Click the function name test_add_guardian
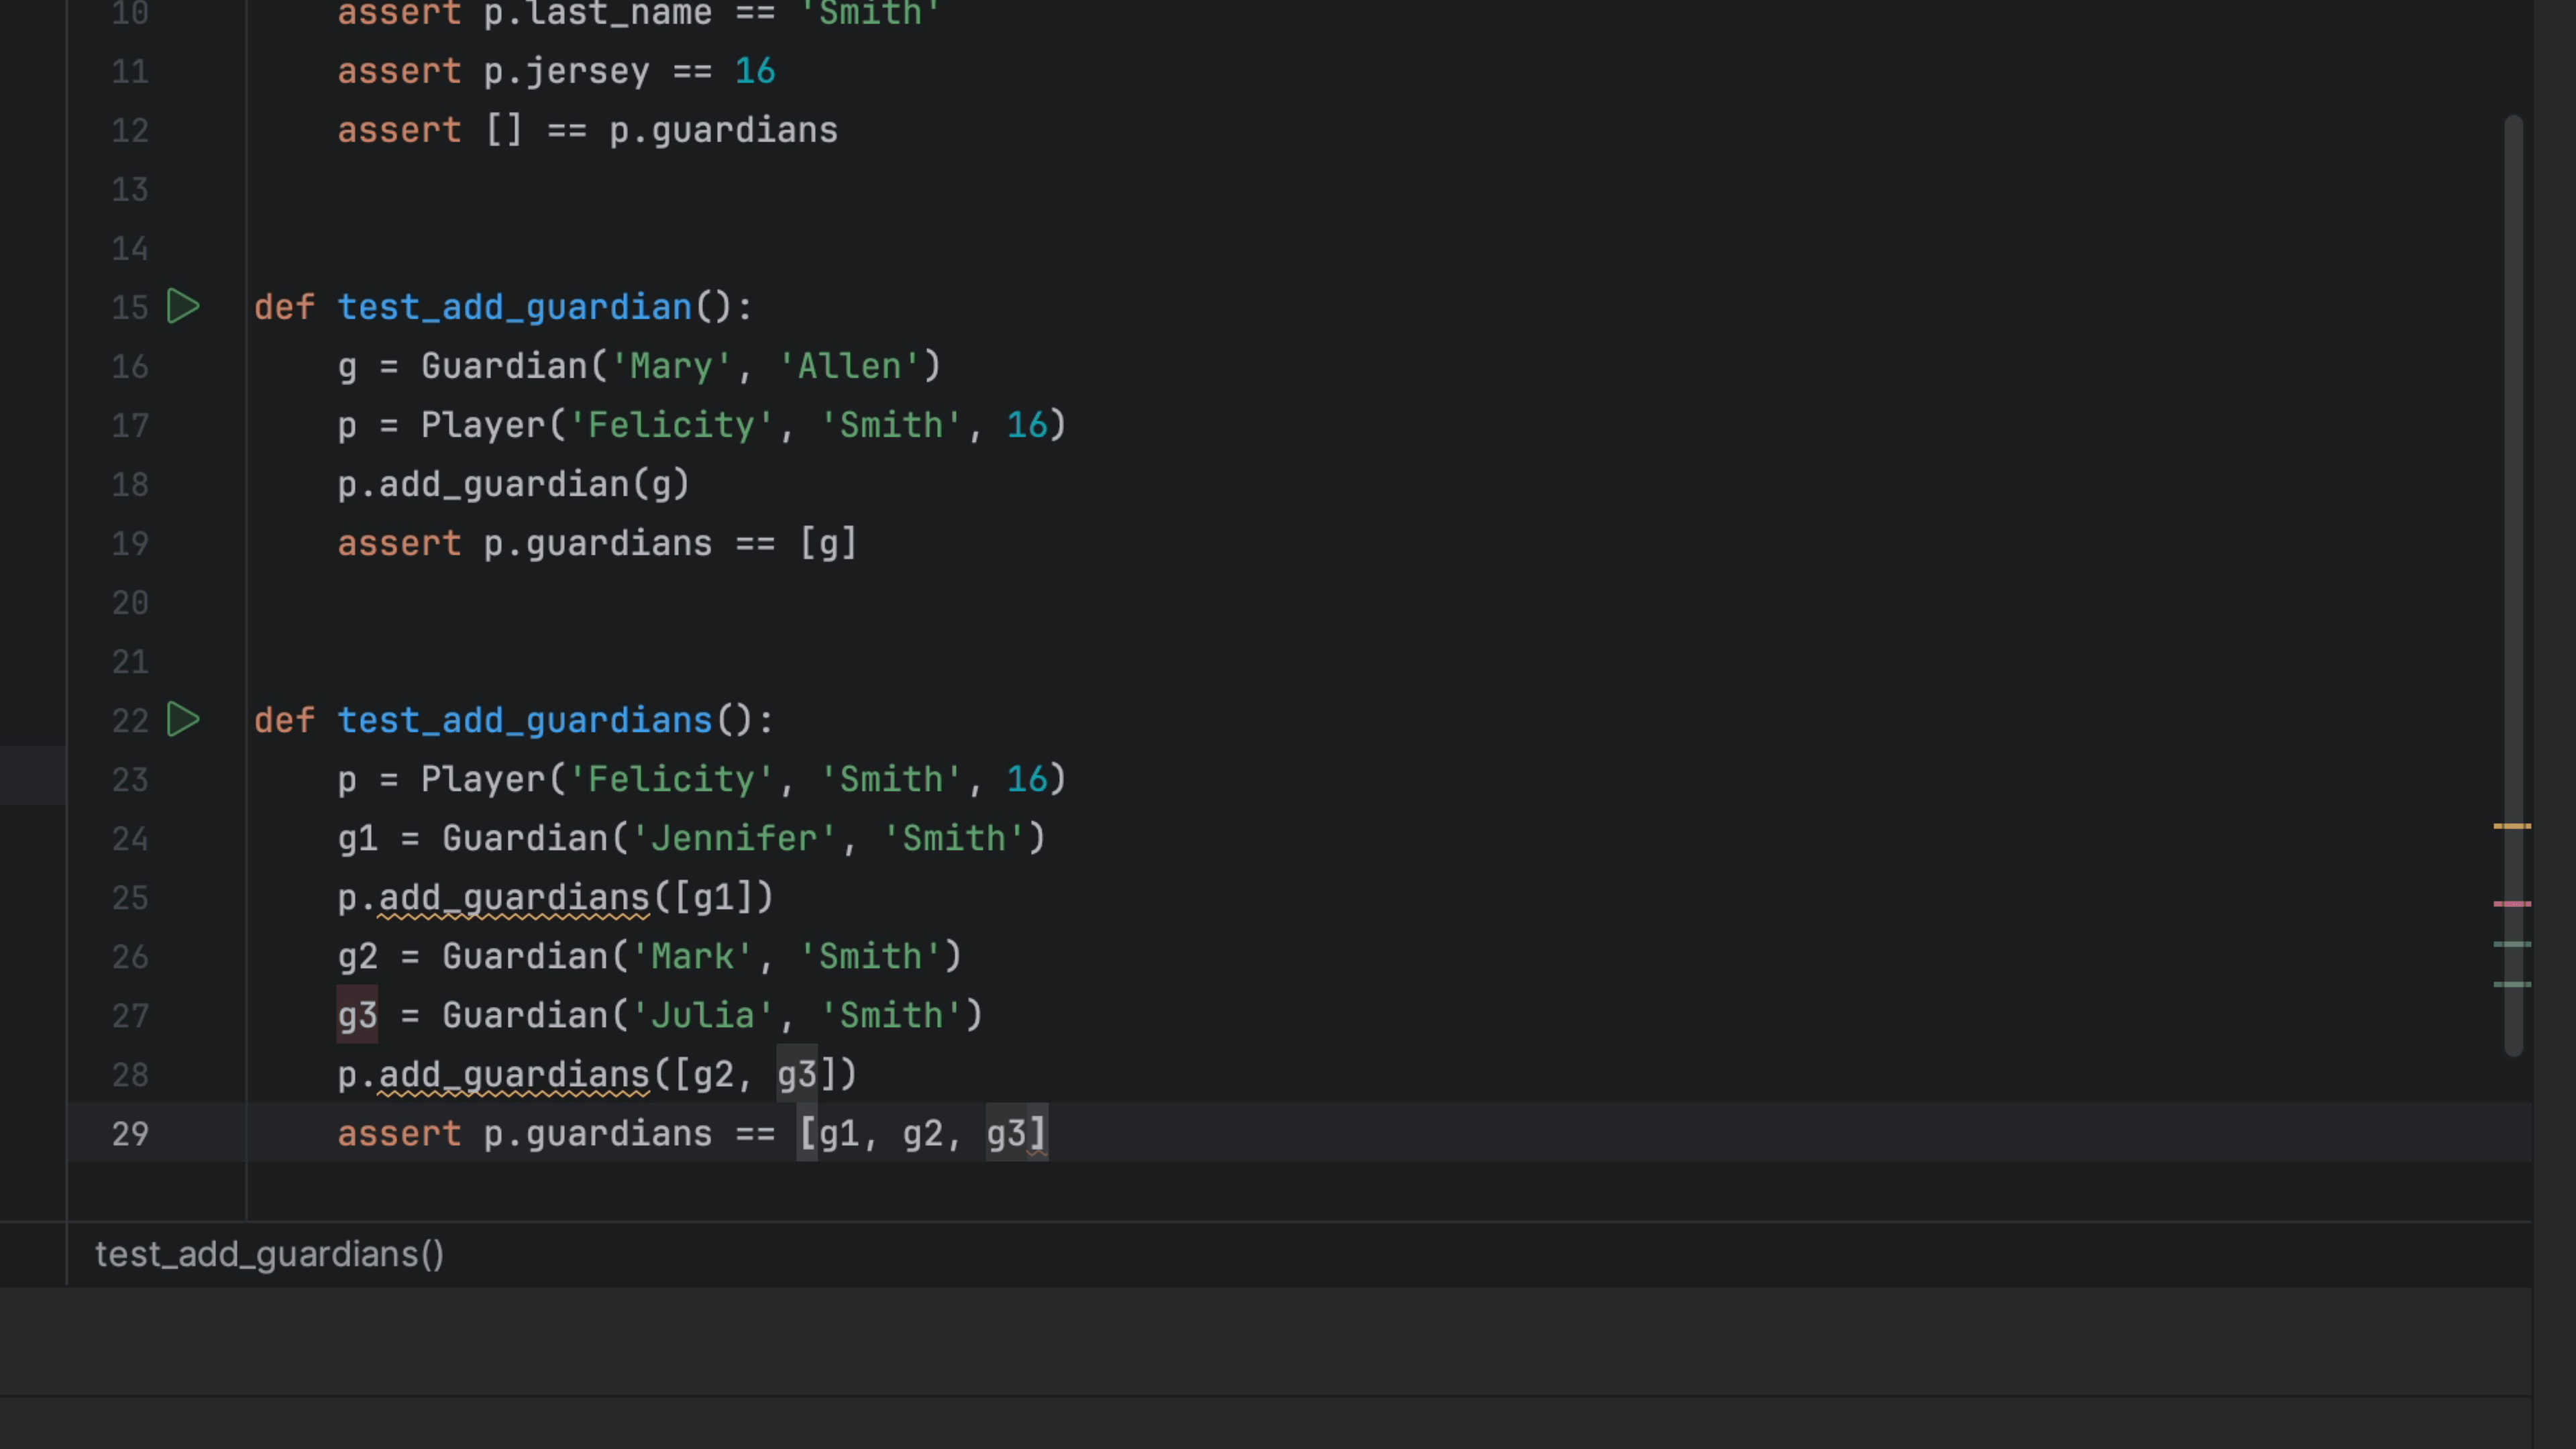Image resolution: width=2576 pixels, height=1449 pixels. point(514,307)
